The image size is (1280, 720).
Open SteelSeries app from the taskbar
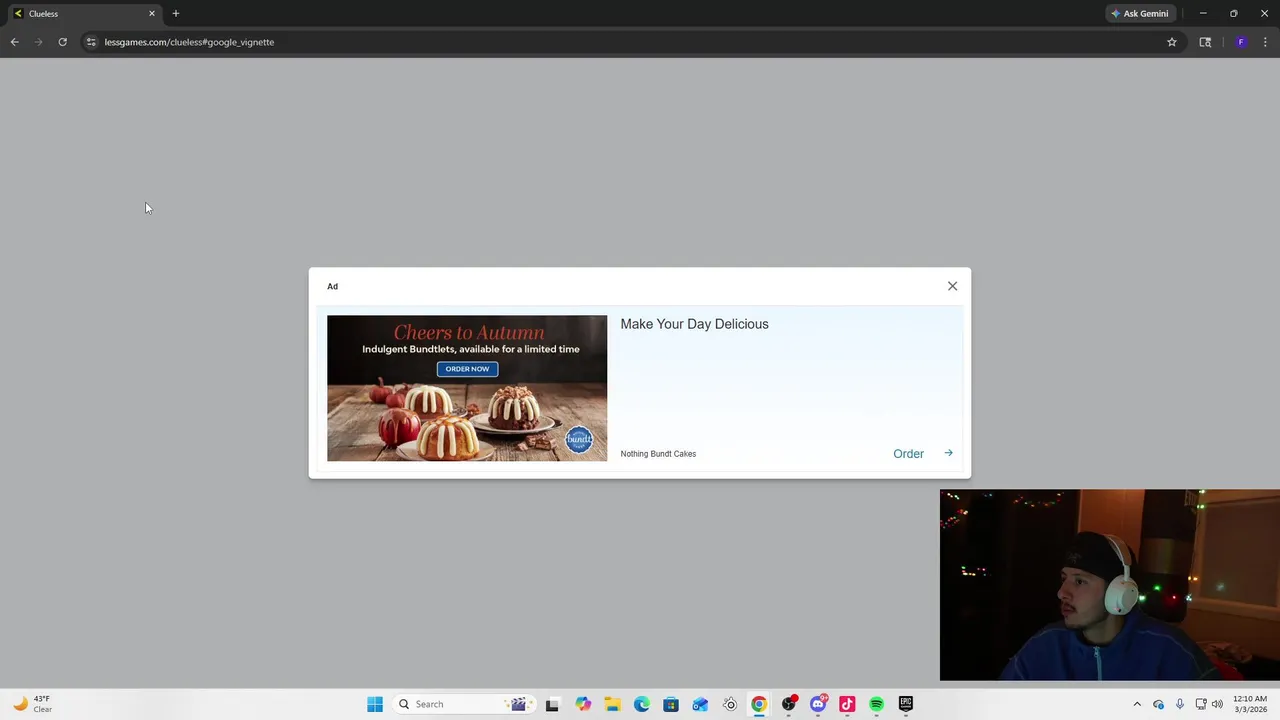click(730, 704)
